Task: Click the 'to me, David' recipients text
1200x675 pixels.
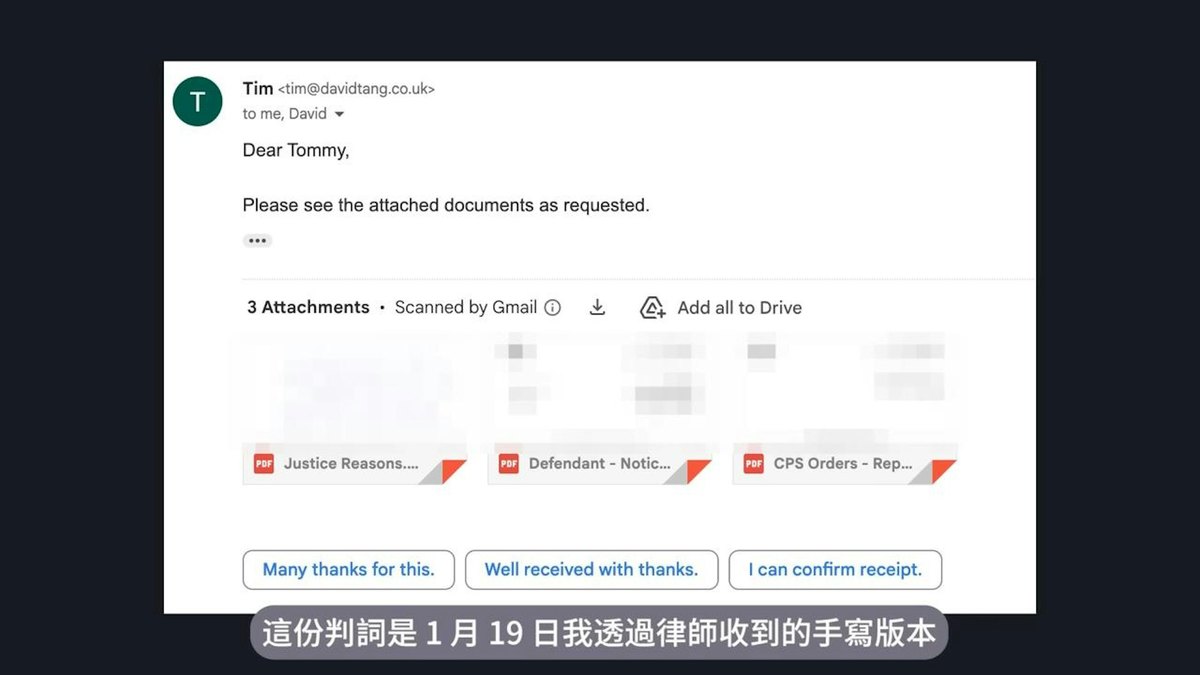Action: click(285, 114)
